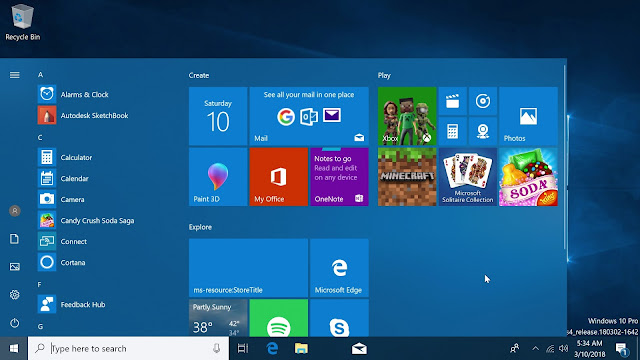Open the People icon in the taskbar
Image resolution: width=640 pixels, height=360 pixels.
[514, 349]
